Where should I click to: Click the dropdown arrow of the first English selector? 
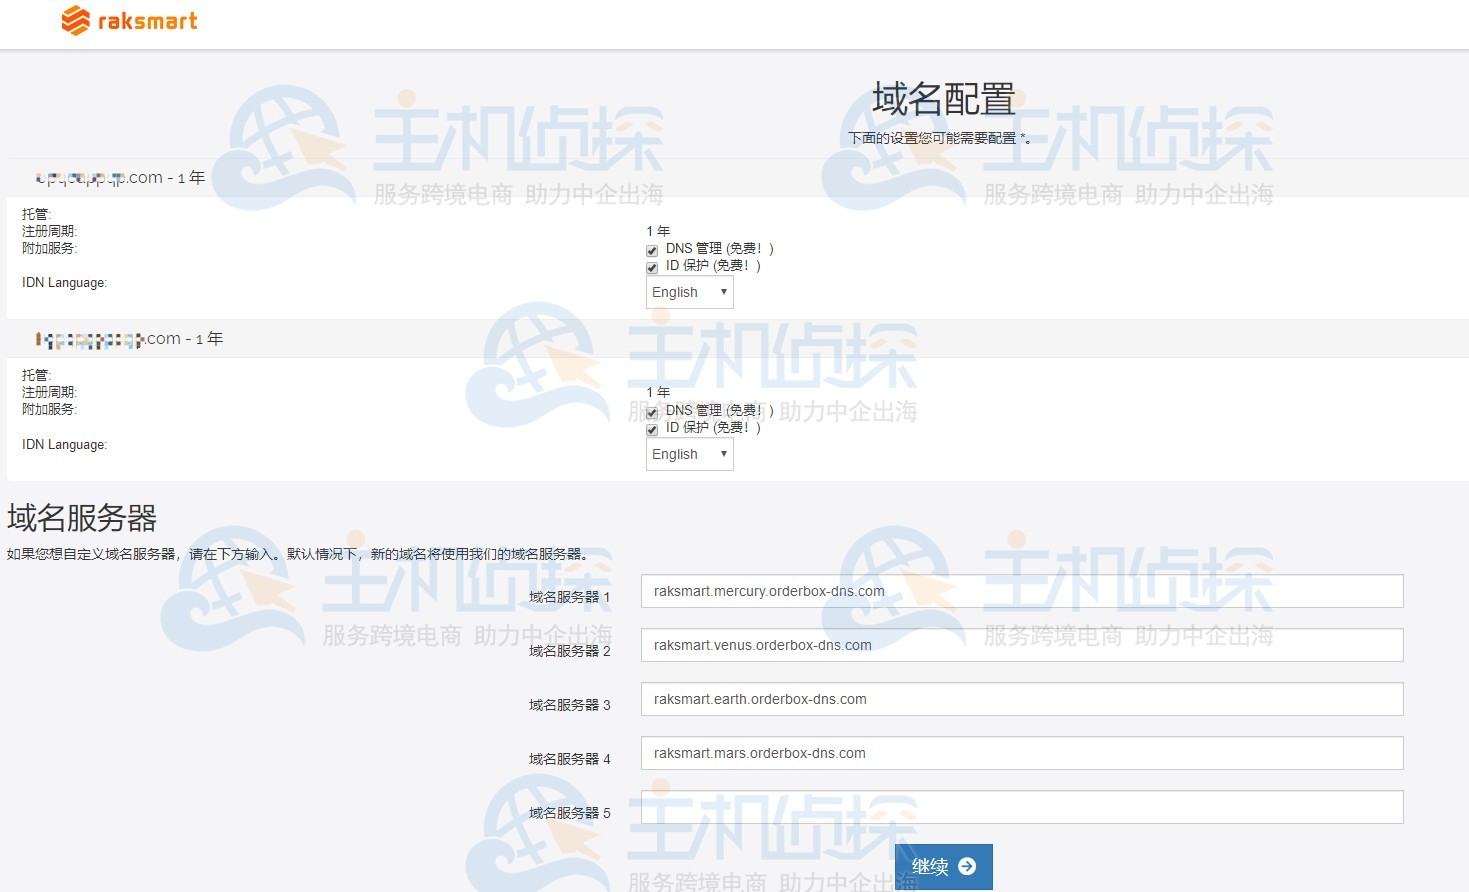point(723,291)
